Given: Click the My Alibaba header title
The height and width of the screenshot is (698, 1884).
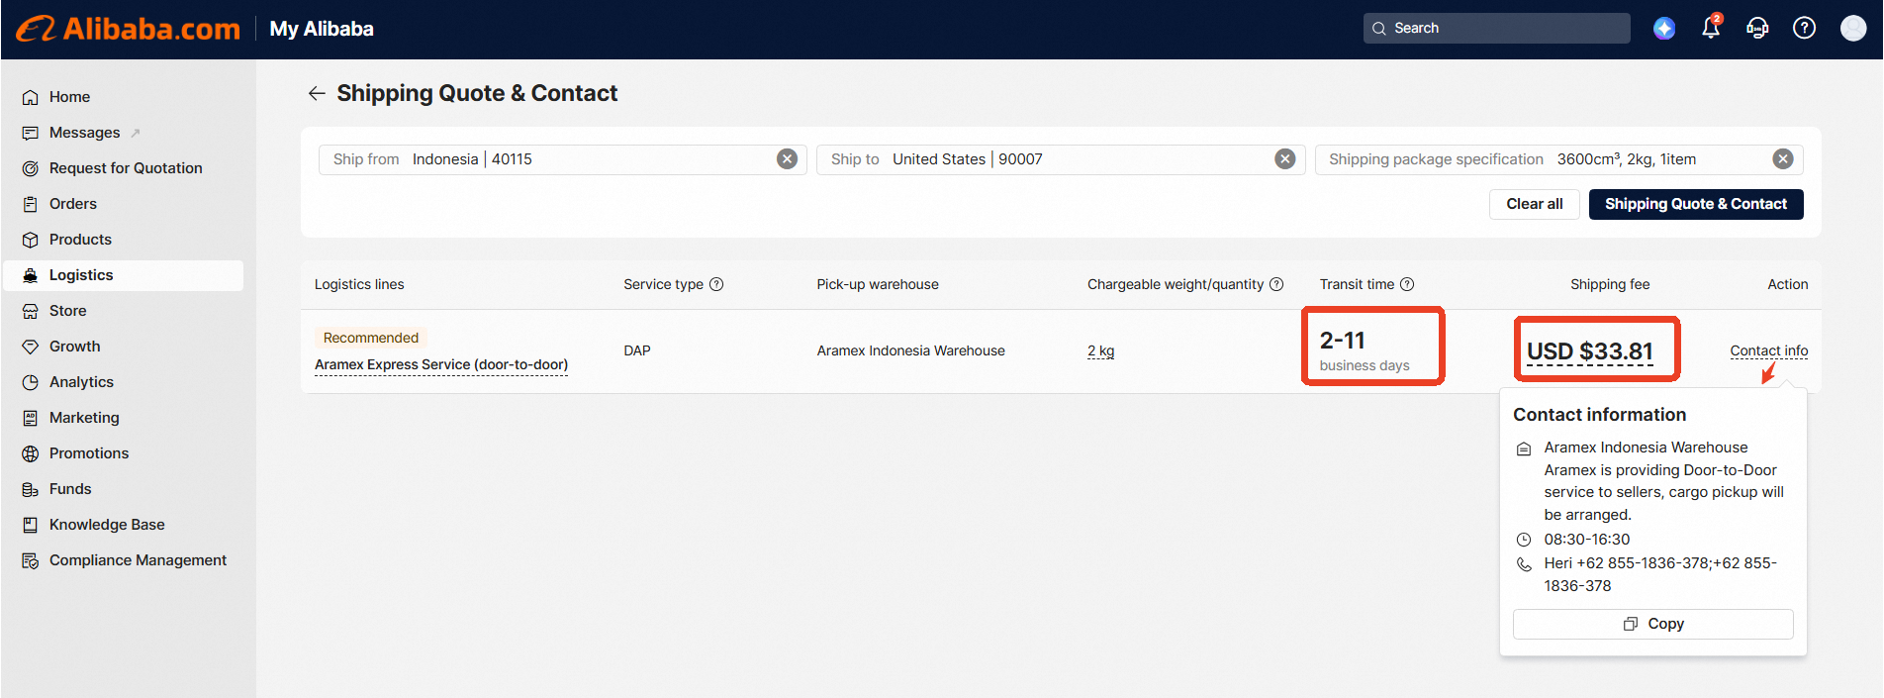Looking at the screenshot, I should (x=321, y=29).
